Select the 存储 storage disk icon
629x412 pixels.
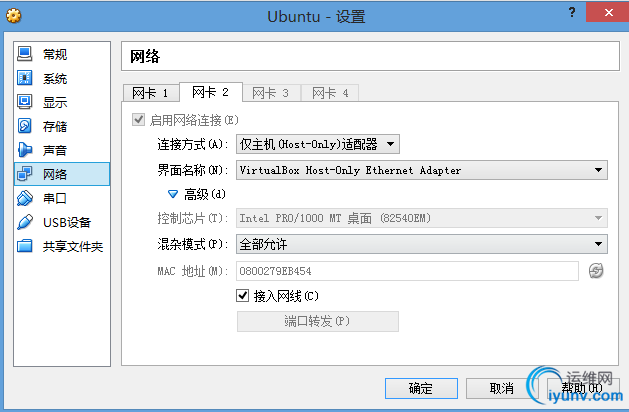(24, 126)
